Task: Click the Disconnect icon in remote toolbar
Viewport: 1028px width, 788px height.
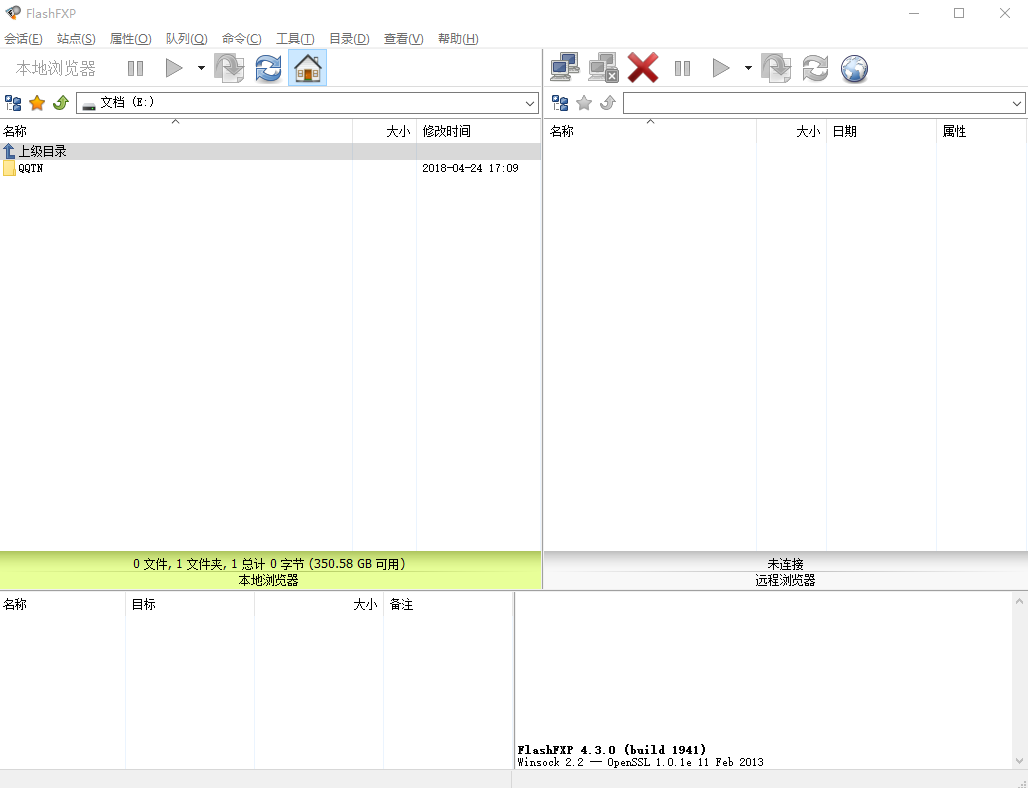Action: [603, 68]
